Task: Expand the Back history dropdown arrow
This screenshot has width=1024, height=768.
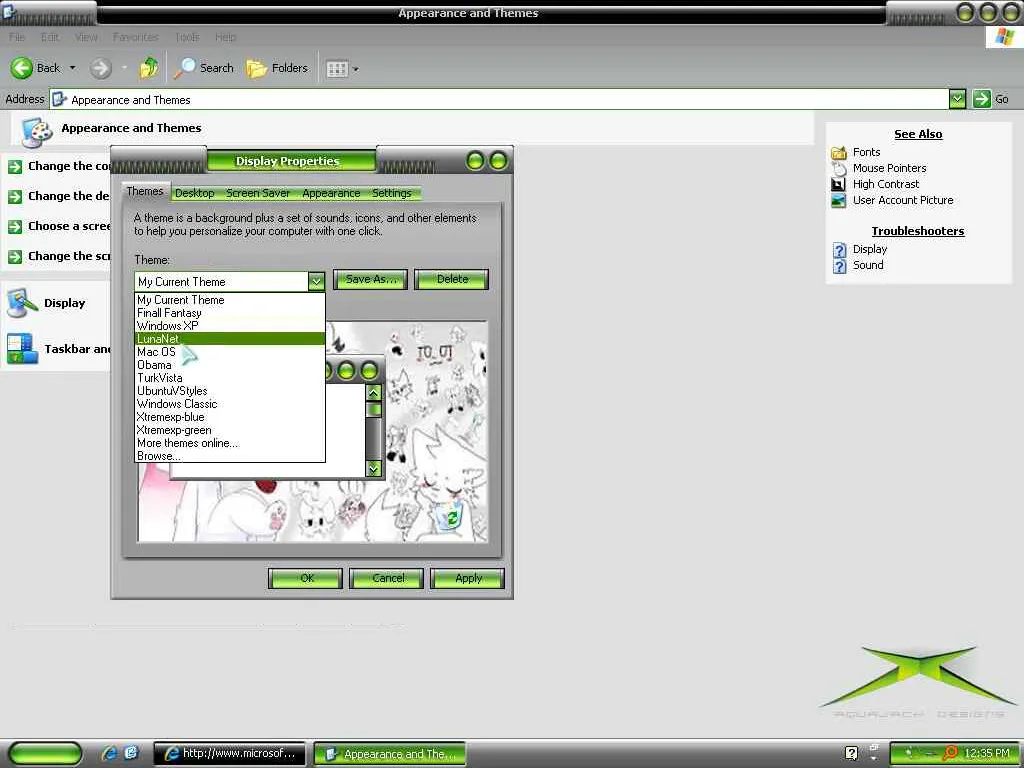Action: 72,68
